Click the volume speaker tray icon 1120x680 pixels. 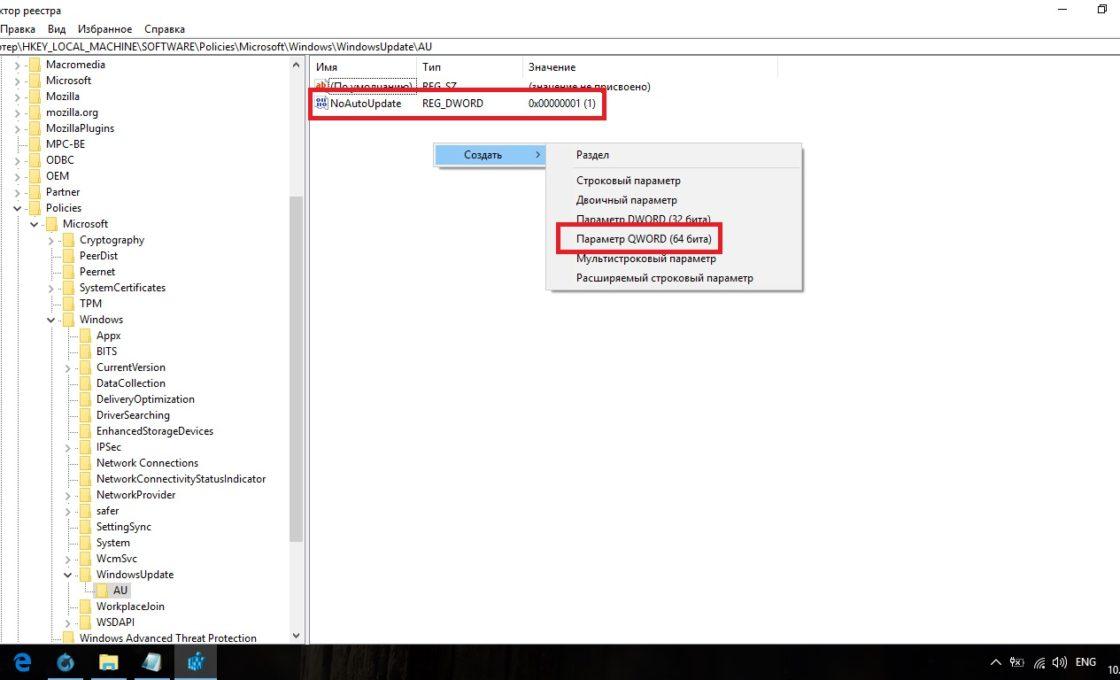1060,663
